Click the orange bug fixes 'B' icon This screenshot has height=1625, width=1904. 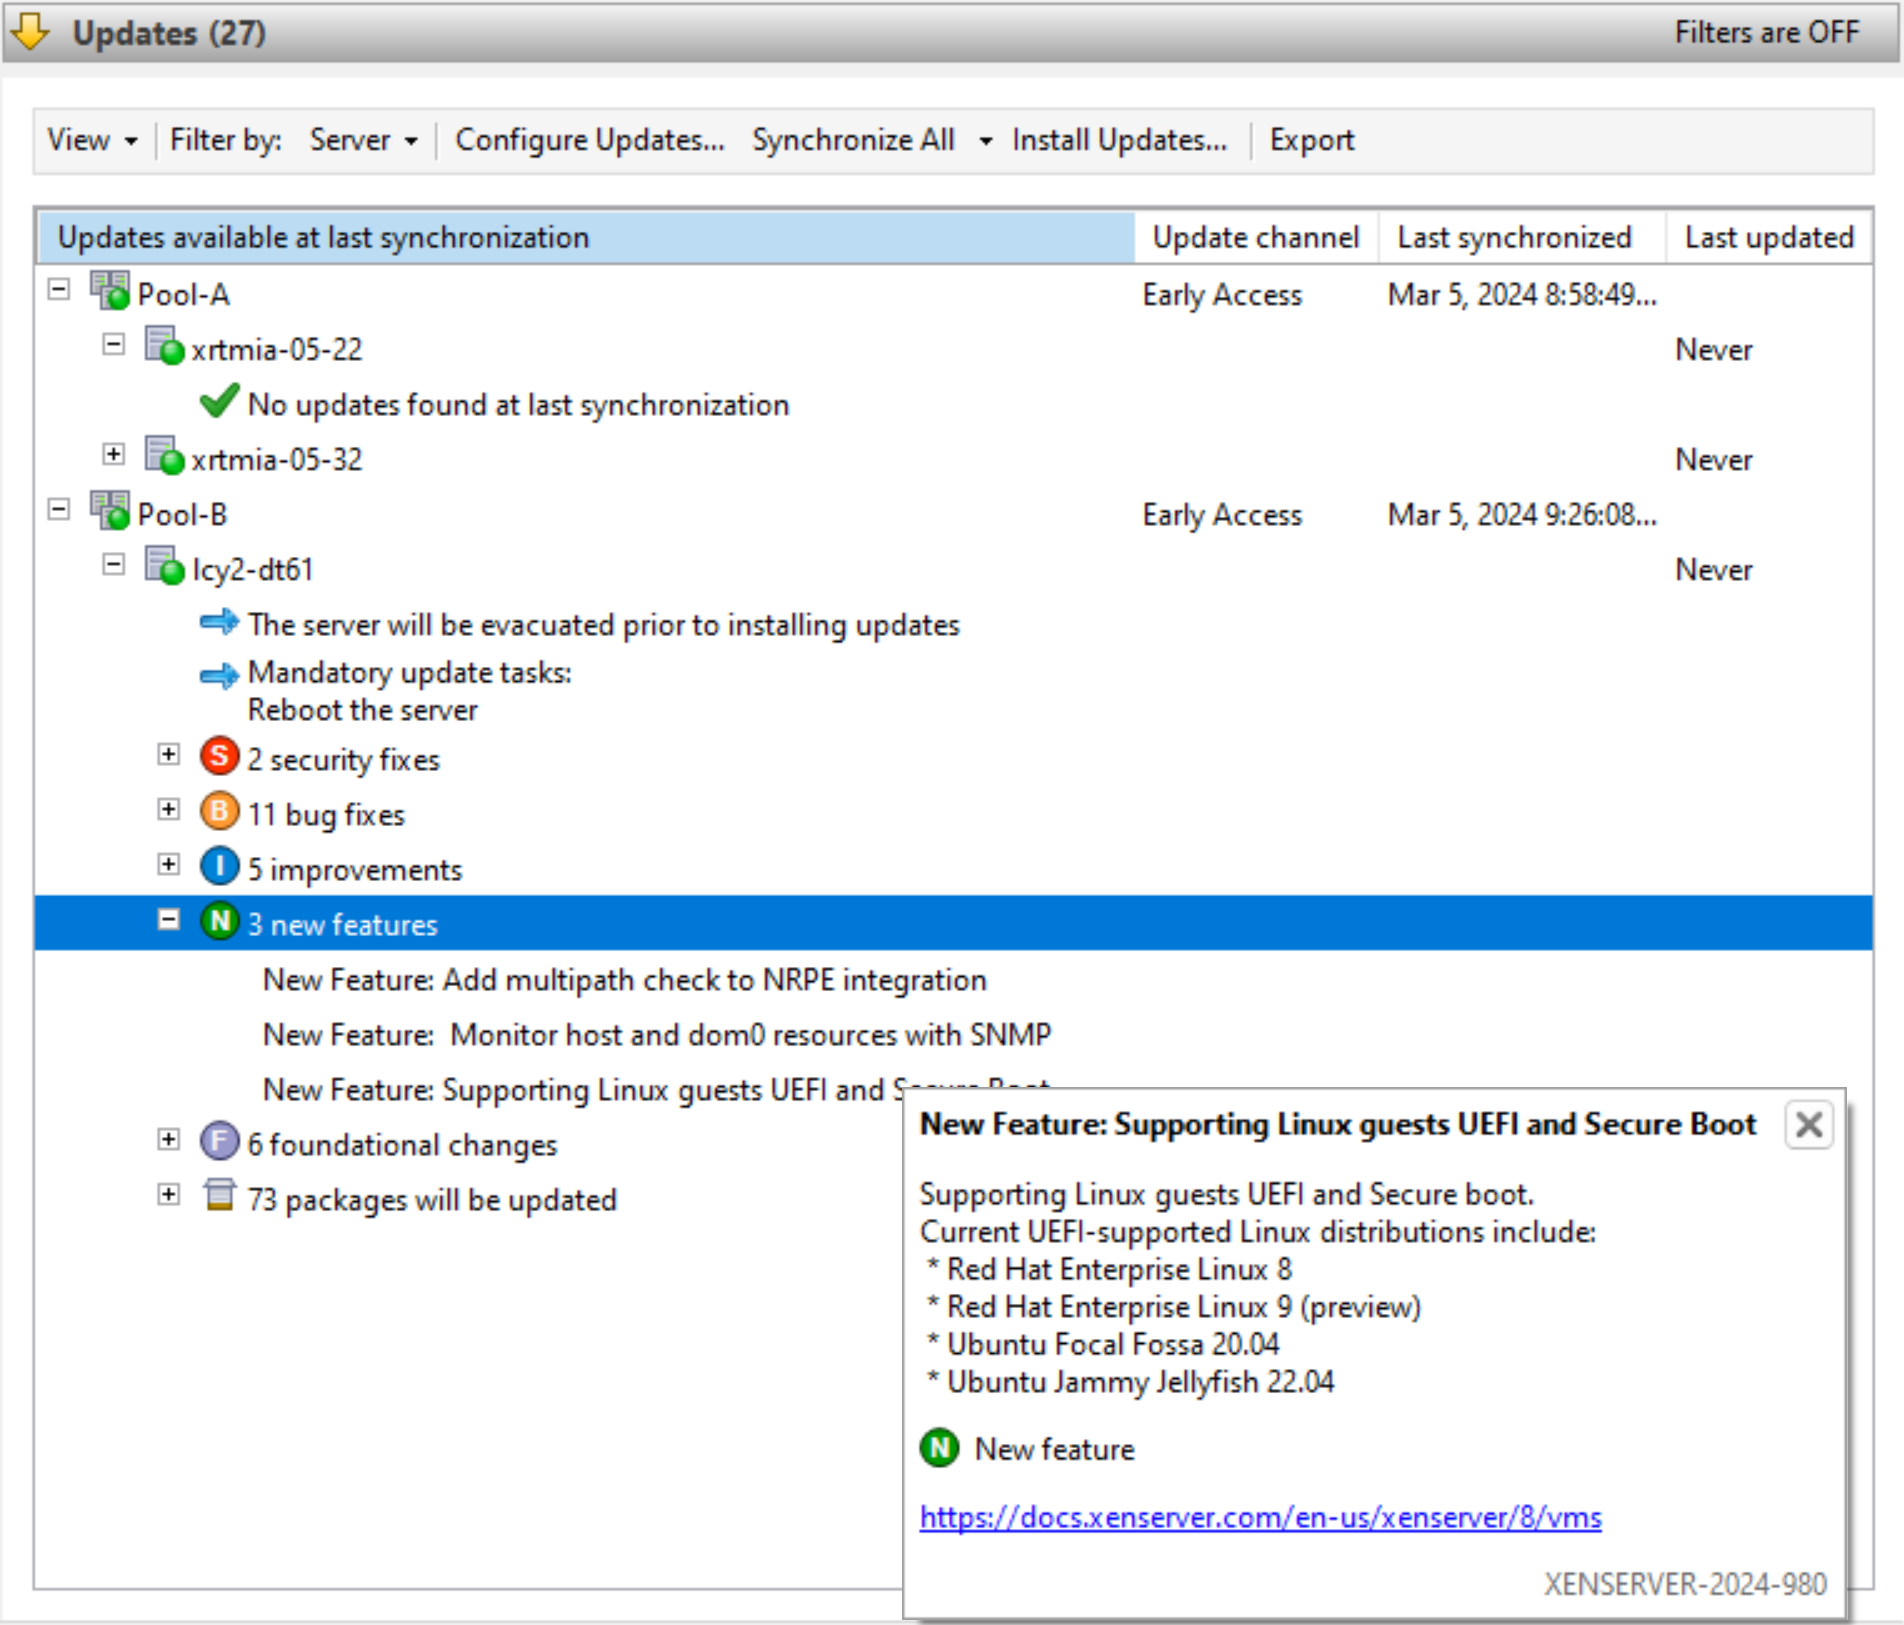point(219,812)
